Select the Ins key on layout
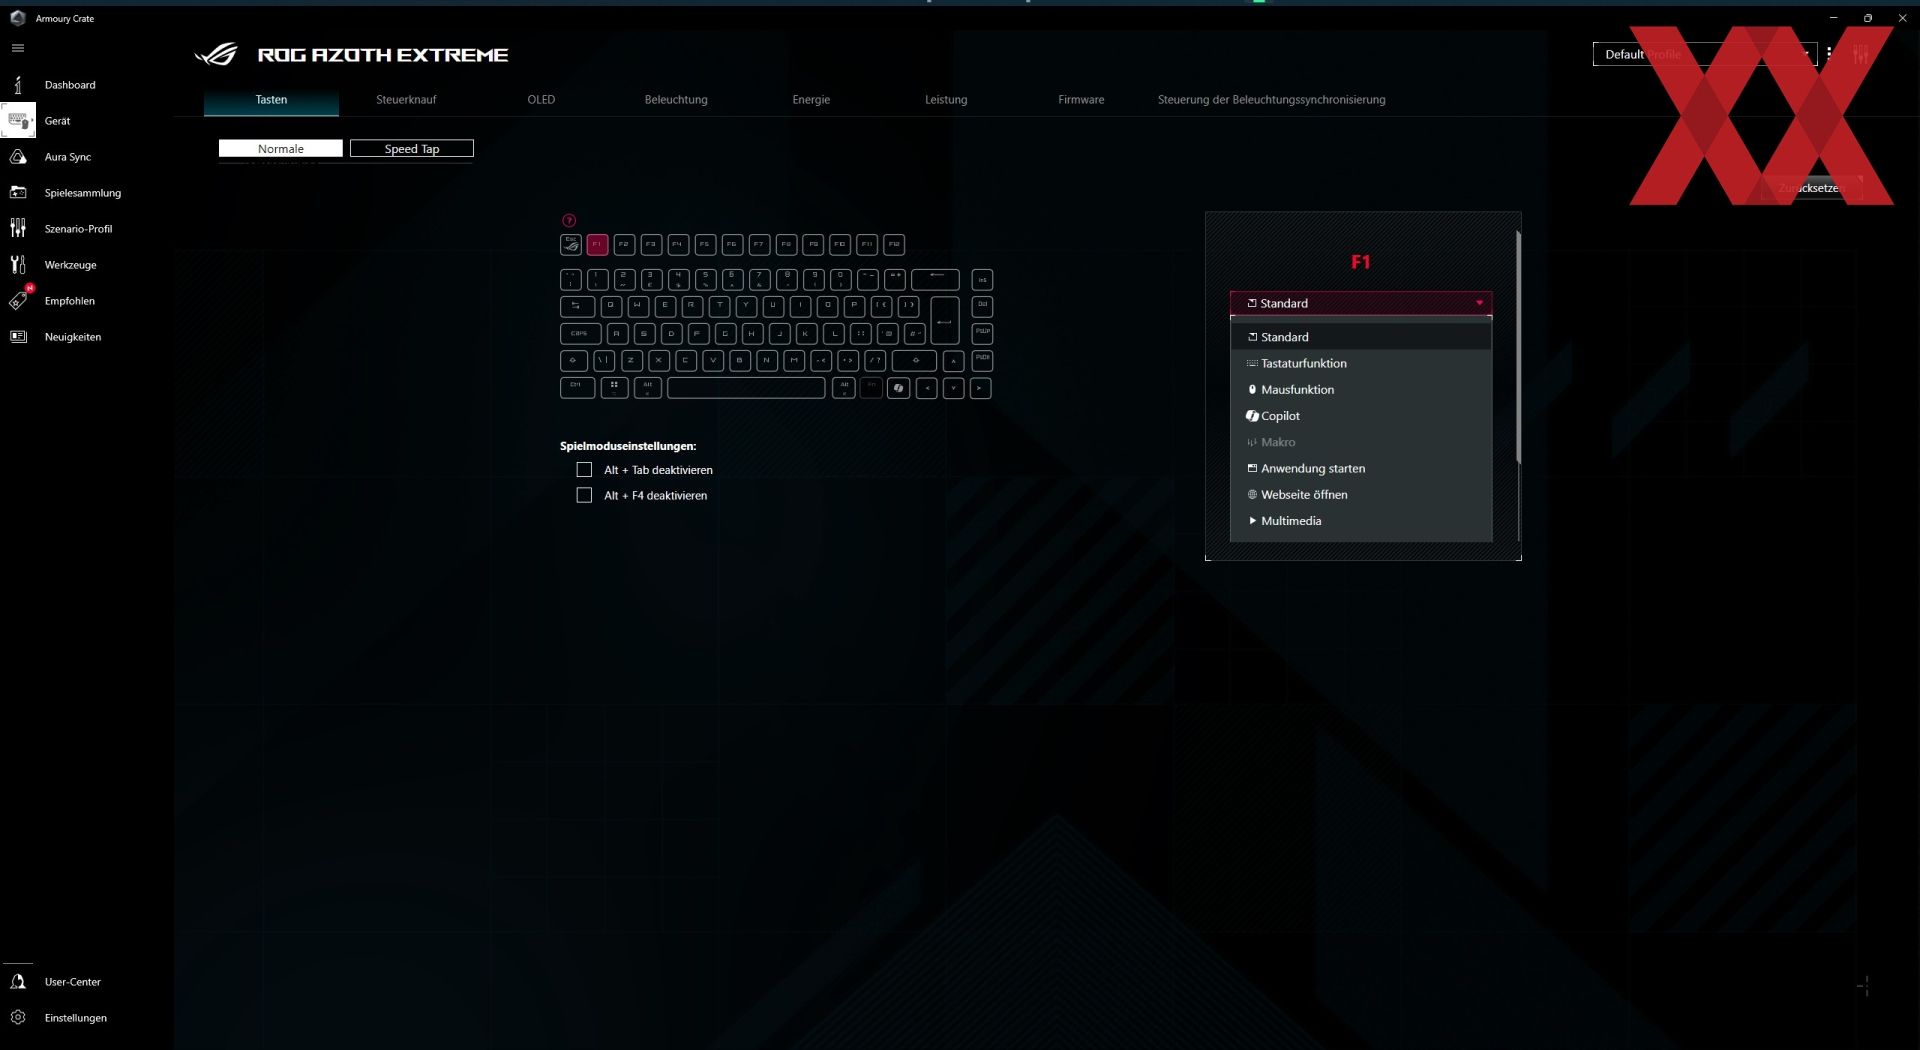 point(982,279)
